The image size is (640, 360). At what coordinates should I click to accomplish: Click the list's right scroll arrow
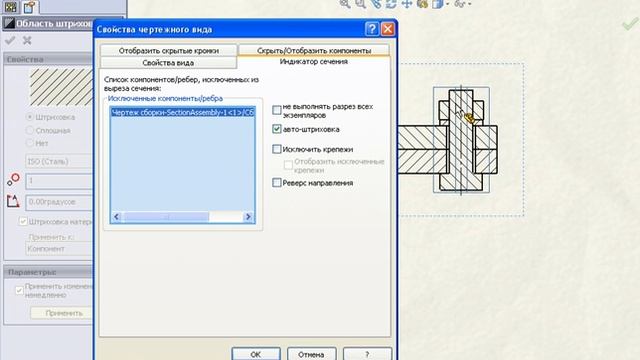pyautogui.click(x=248, y=217)
